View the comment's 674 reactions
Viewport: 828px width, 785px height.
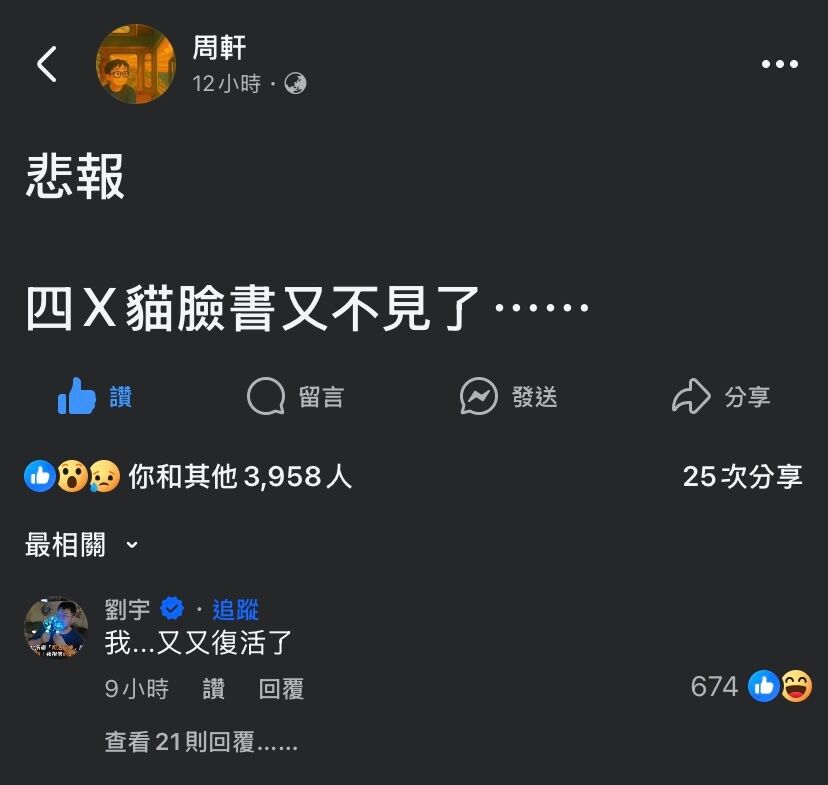point(751,686)
